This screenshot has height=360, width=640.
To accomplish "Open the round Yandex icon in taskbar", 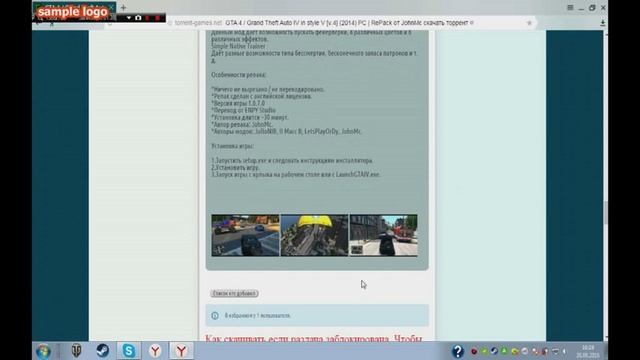I will 155,351.
